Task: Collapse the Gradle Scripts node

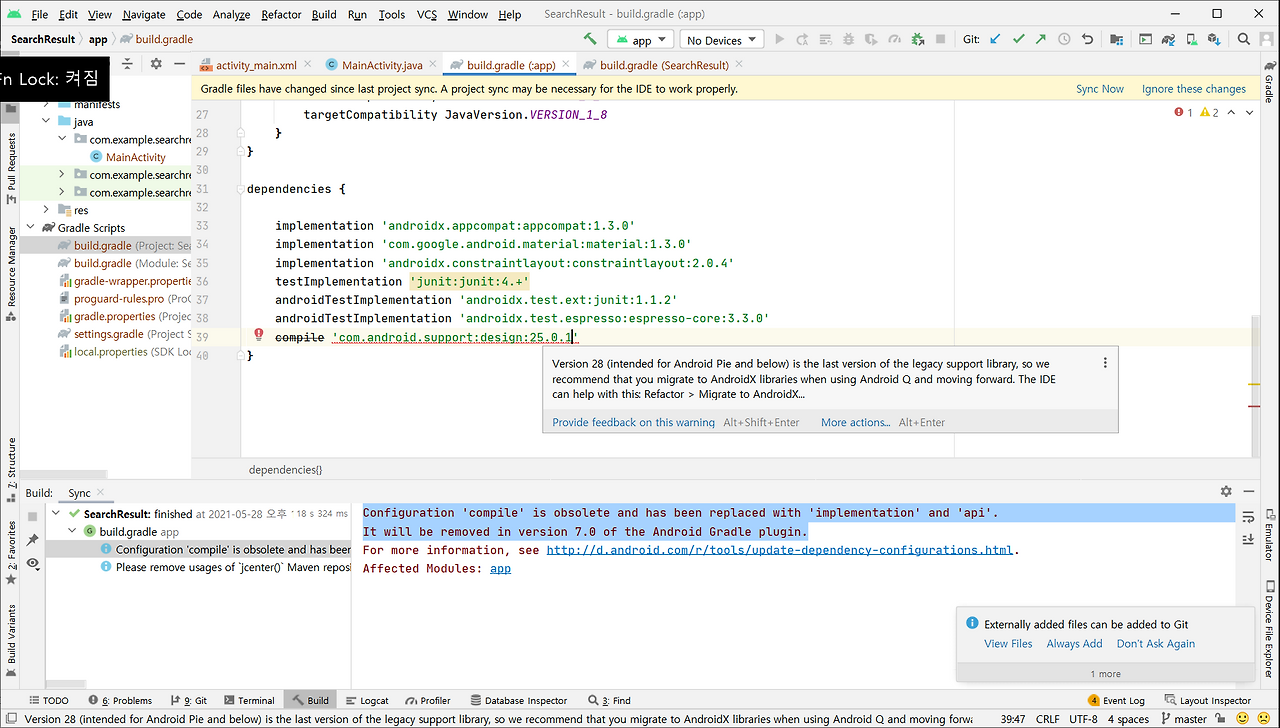Action: coord(31,228)
